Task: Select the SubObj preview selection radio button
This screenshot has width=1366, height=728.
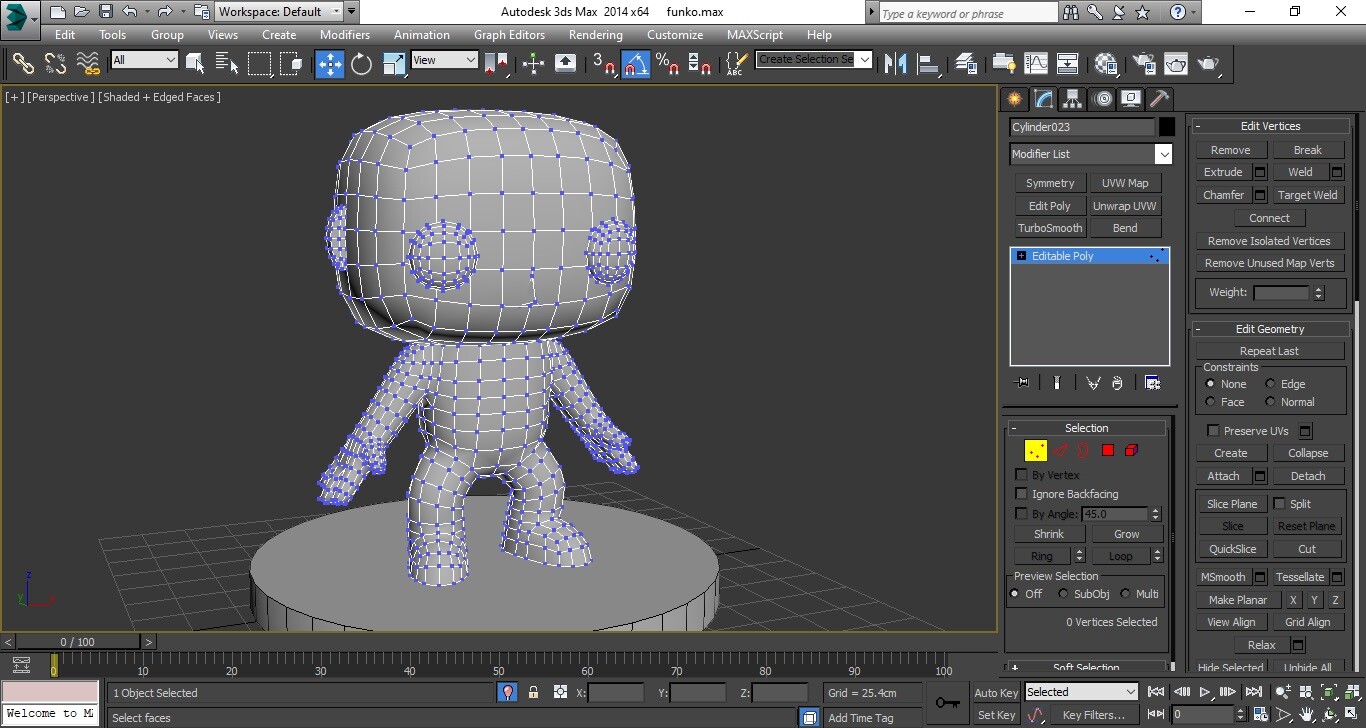Action: tap(1063, 593)
